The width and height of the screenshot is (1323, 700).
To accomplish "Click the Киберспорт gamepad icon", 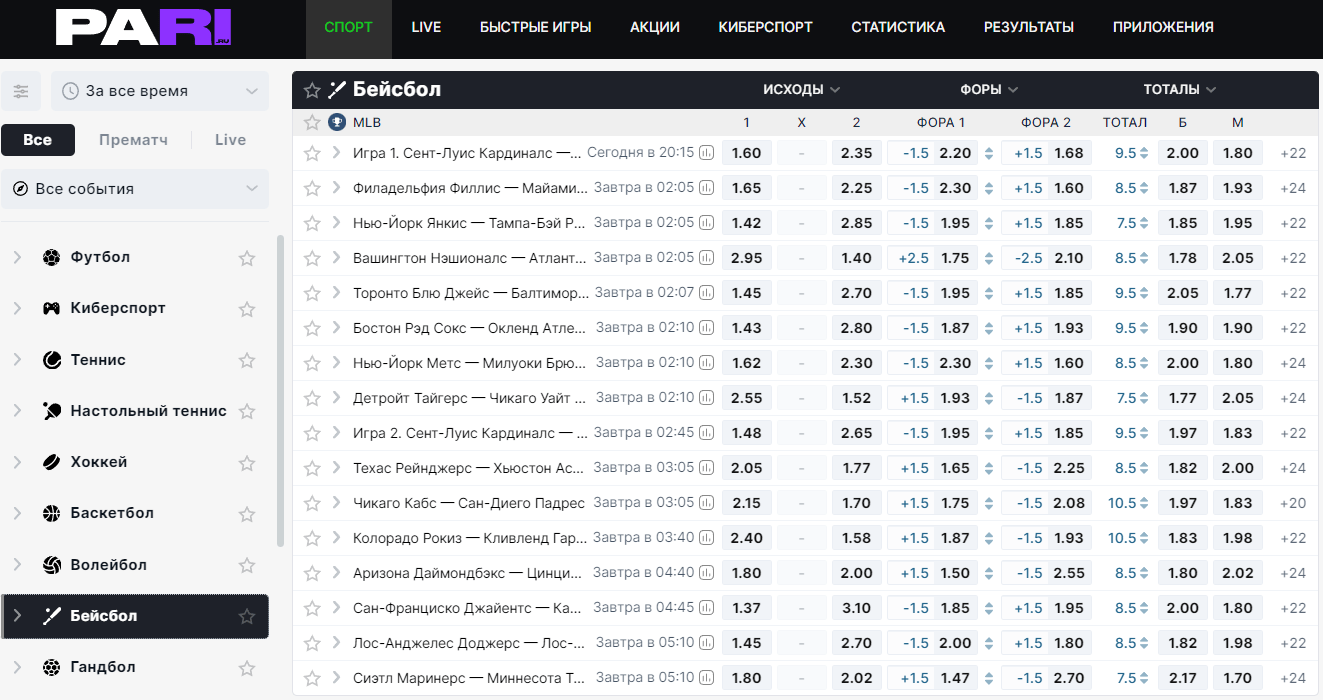I will point(51,308).
